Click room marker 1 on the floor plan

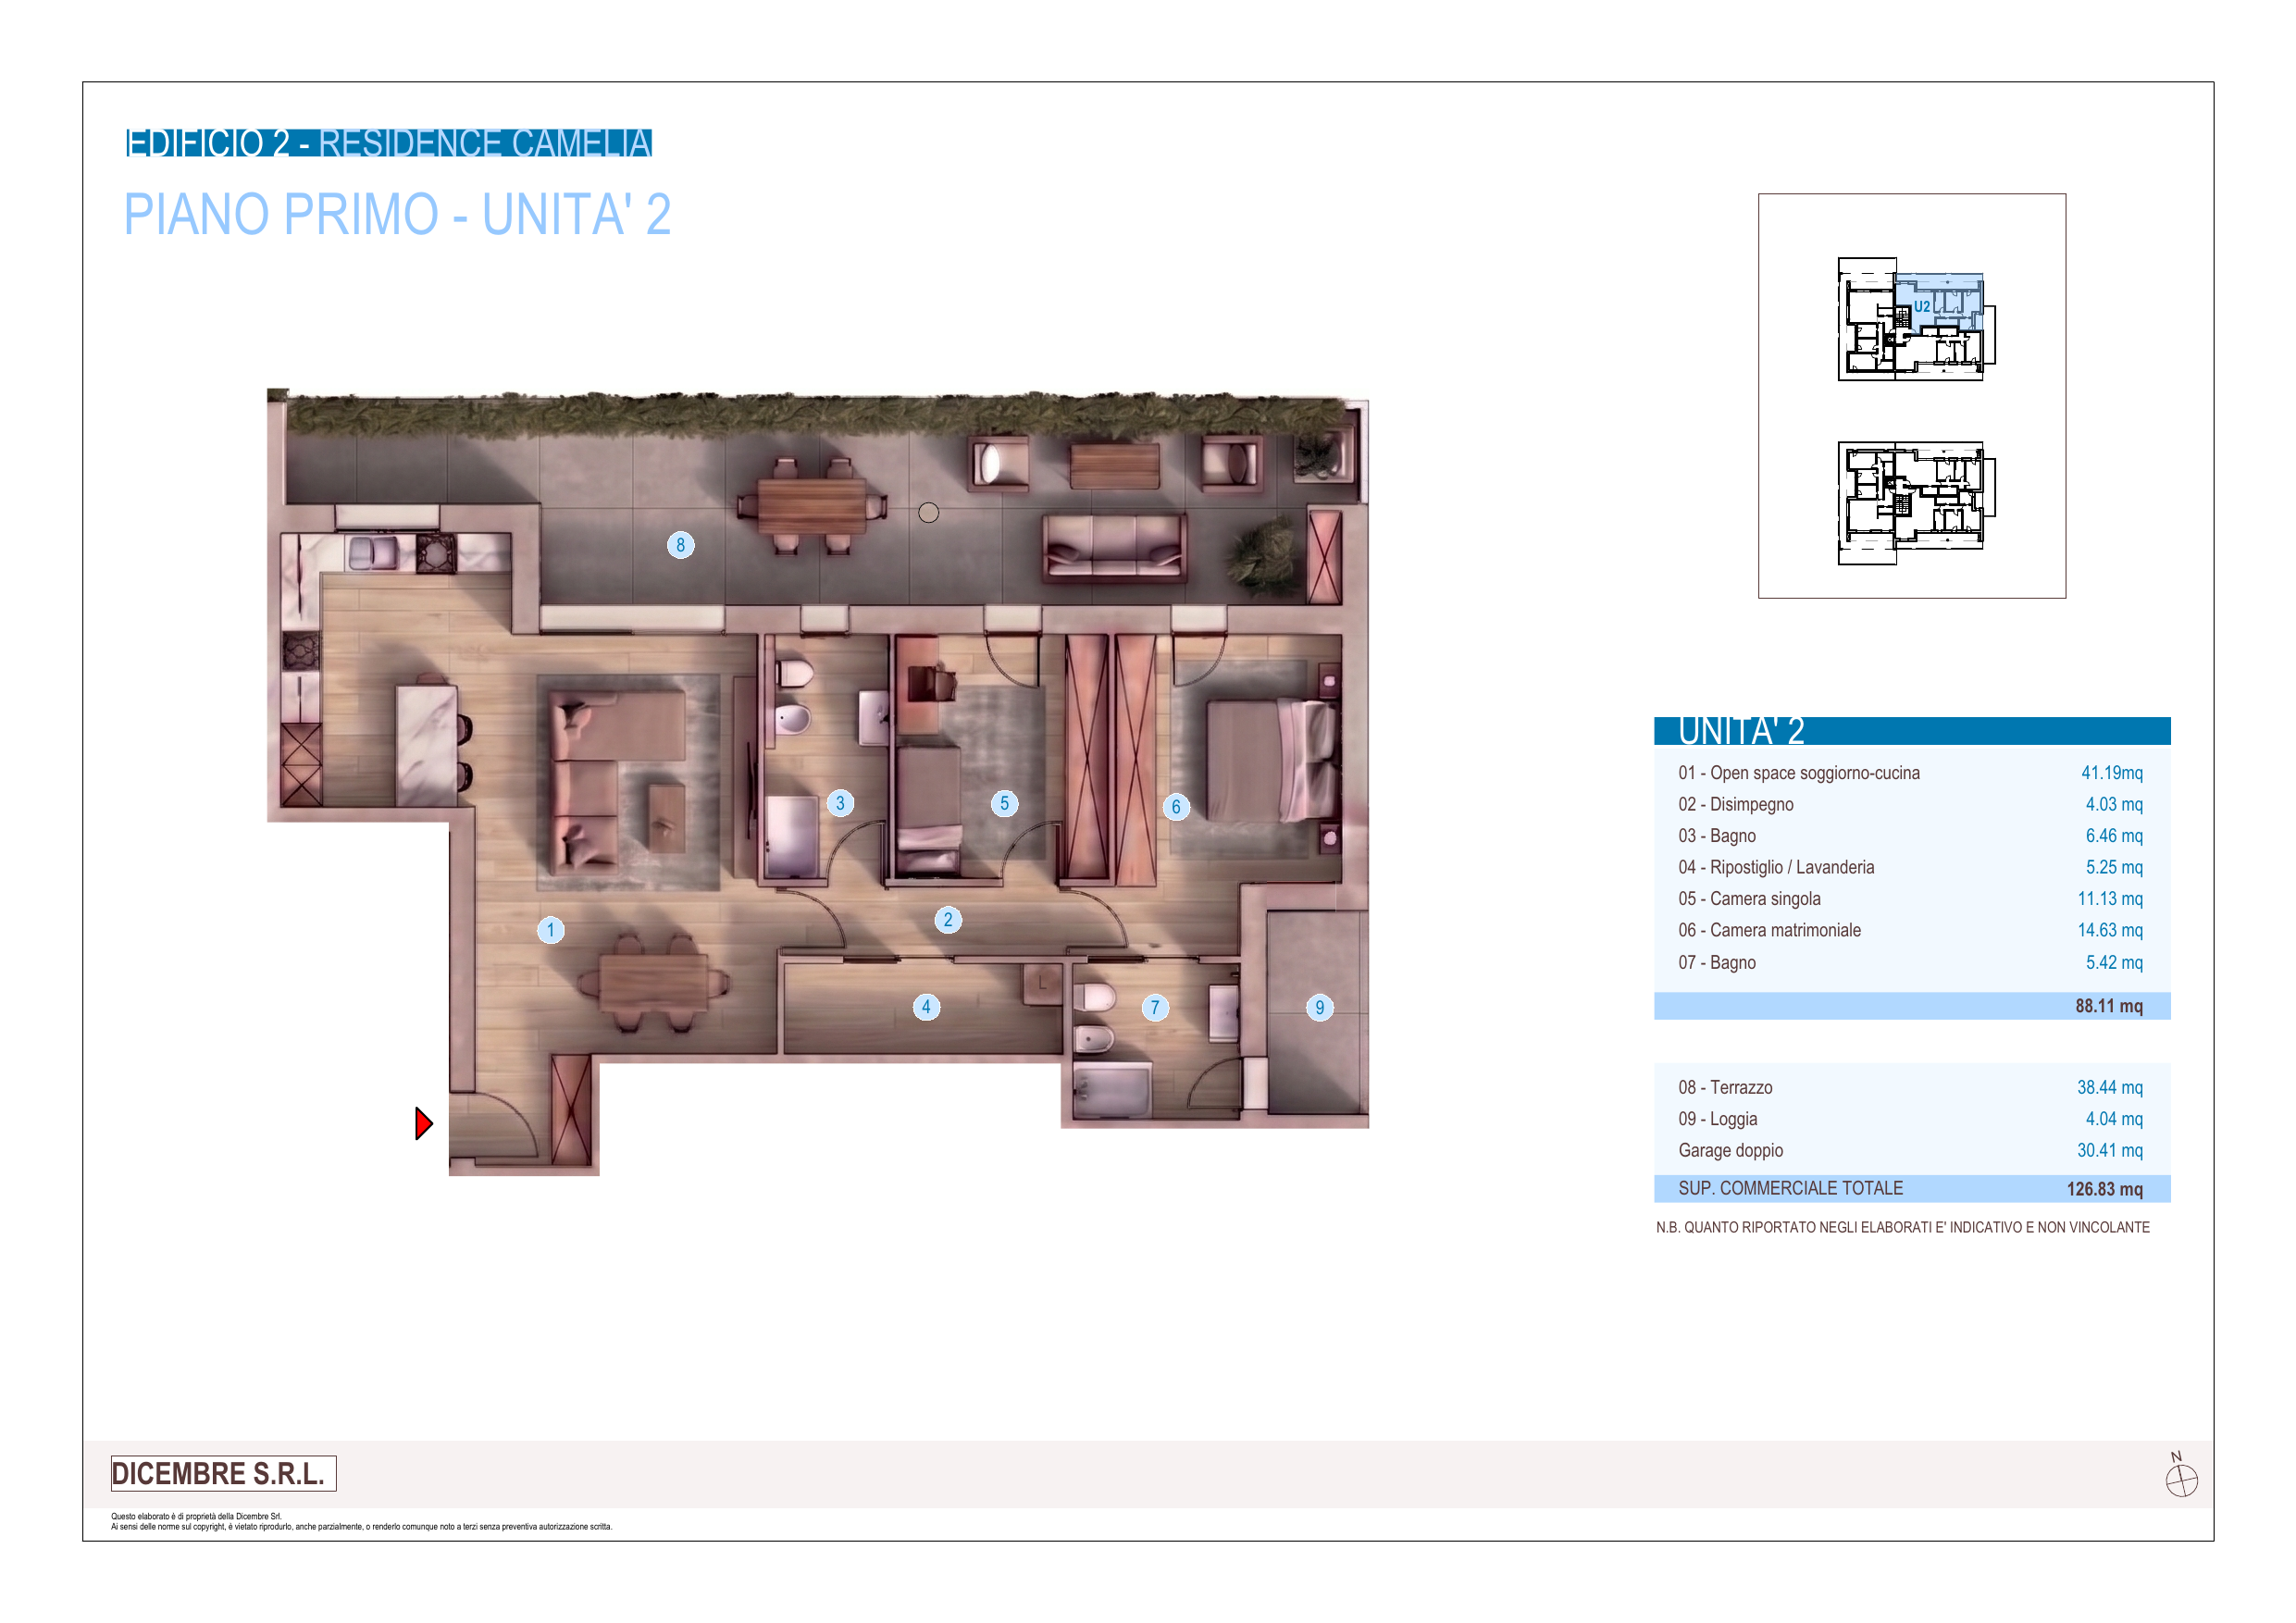coord(550,930)
